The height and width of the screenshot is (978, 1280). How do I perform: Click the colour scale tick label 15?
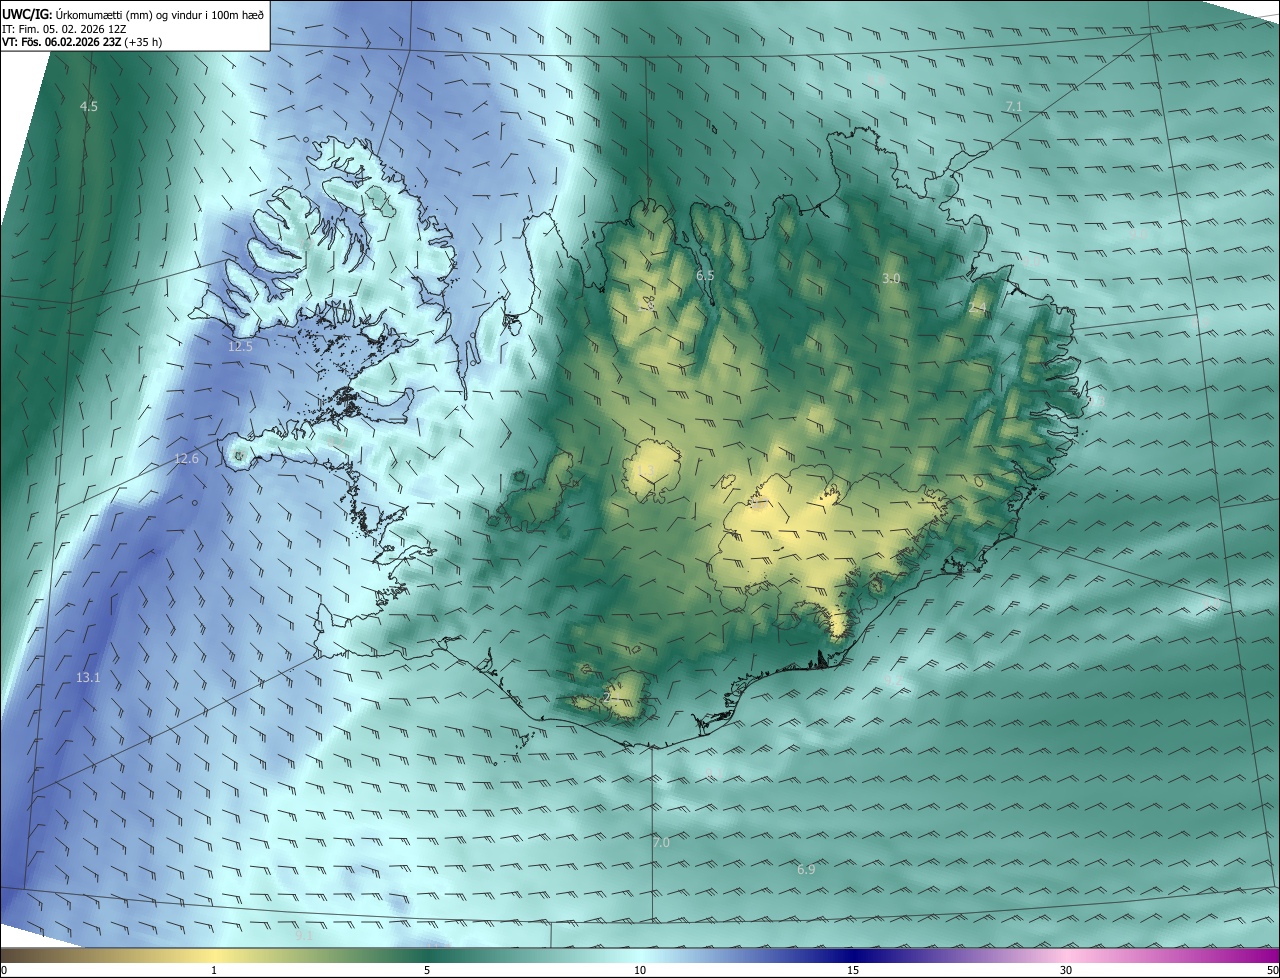853,971
